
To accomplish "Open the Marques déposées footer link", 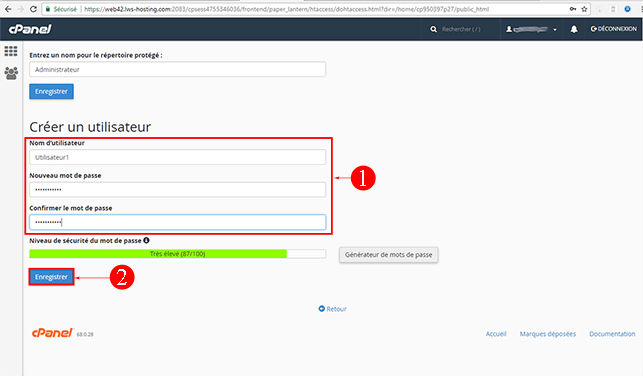I will [x=547, y=334].
